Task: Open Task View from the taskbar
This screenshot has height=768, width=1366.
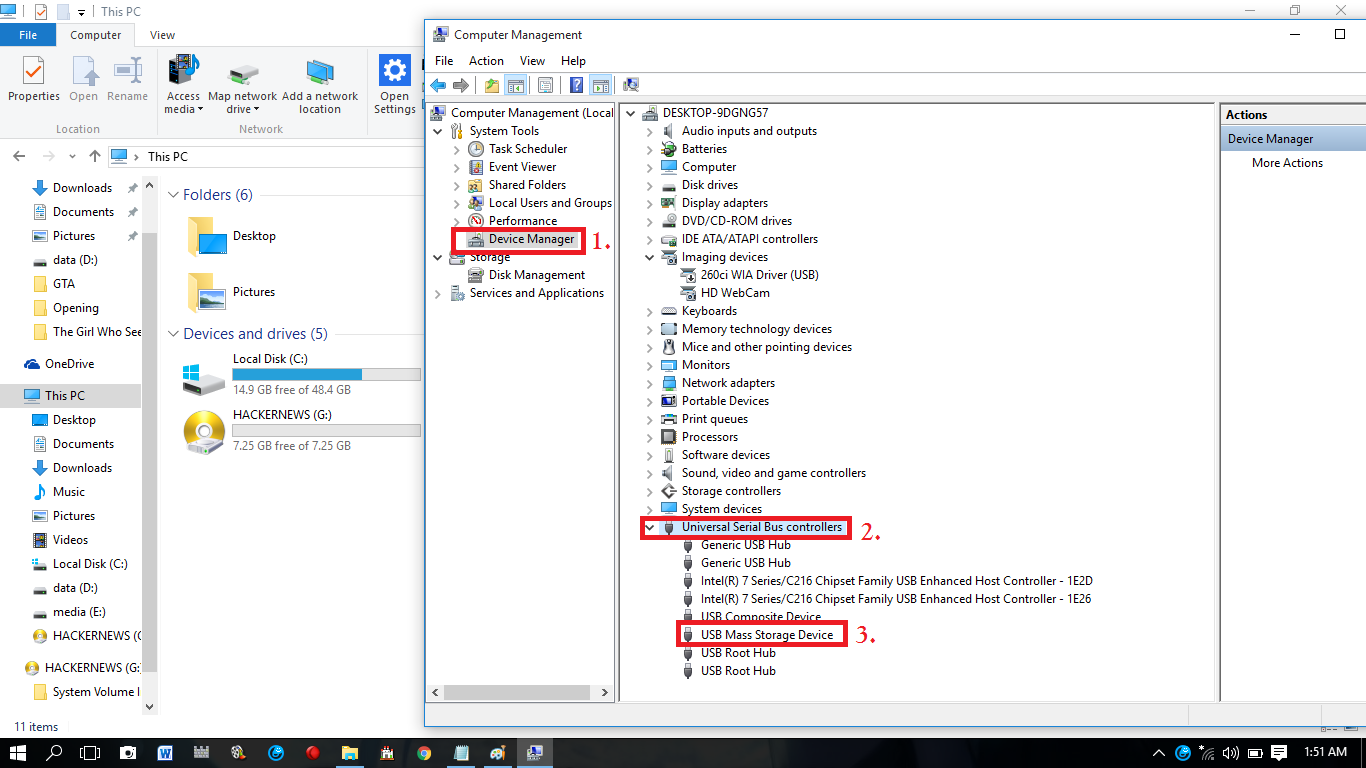Action: click(91, 752)
